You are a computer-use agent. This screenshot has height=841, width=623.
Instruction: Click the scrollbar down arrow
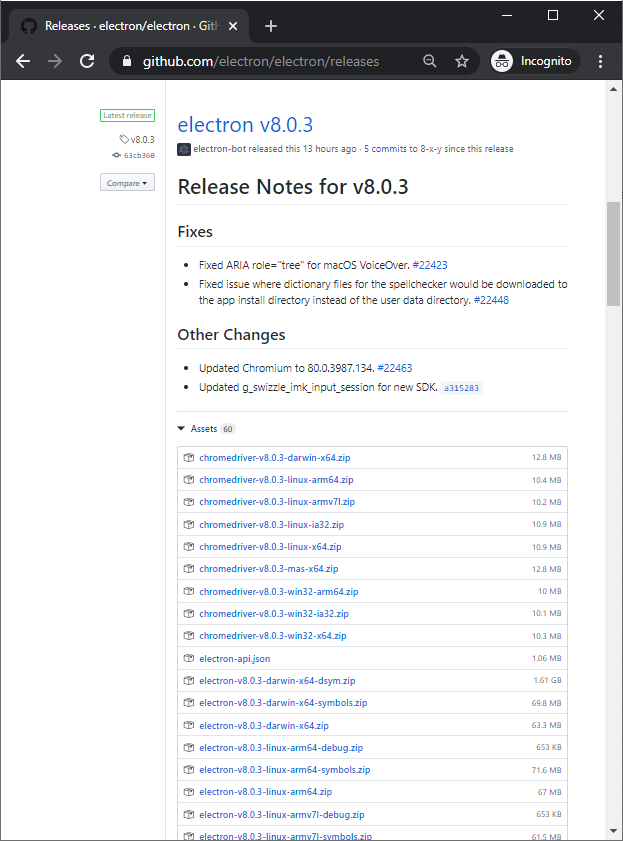[613, 831]
